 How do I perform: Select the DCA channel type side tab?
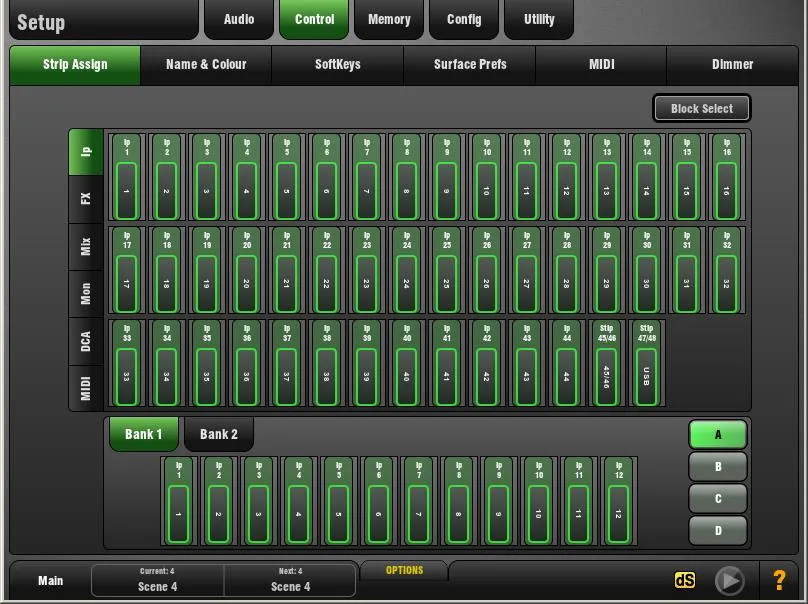[x=86, y=342]
